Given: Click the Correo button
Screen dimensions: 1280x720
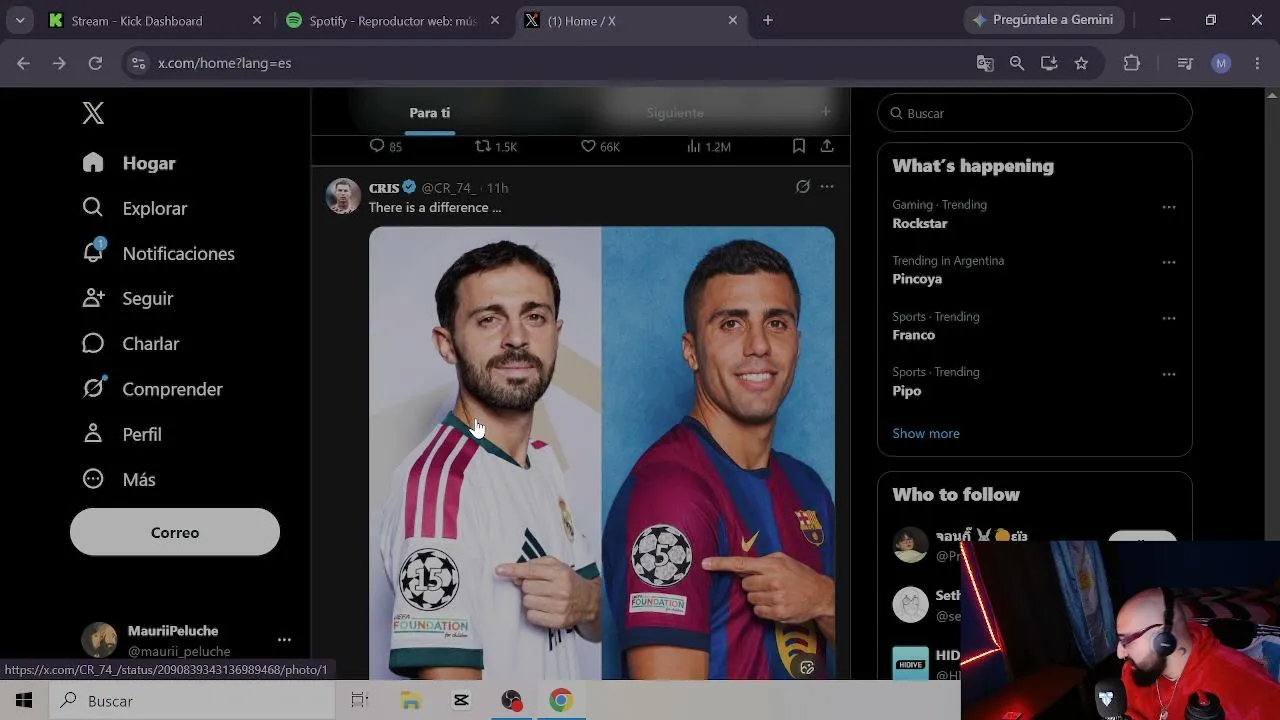Looking at the screenshot, I should pos(175,532).
